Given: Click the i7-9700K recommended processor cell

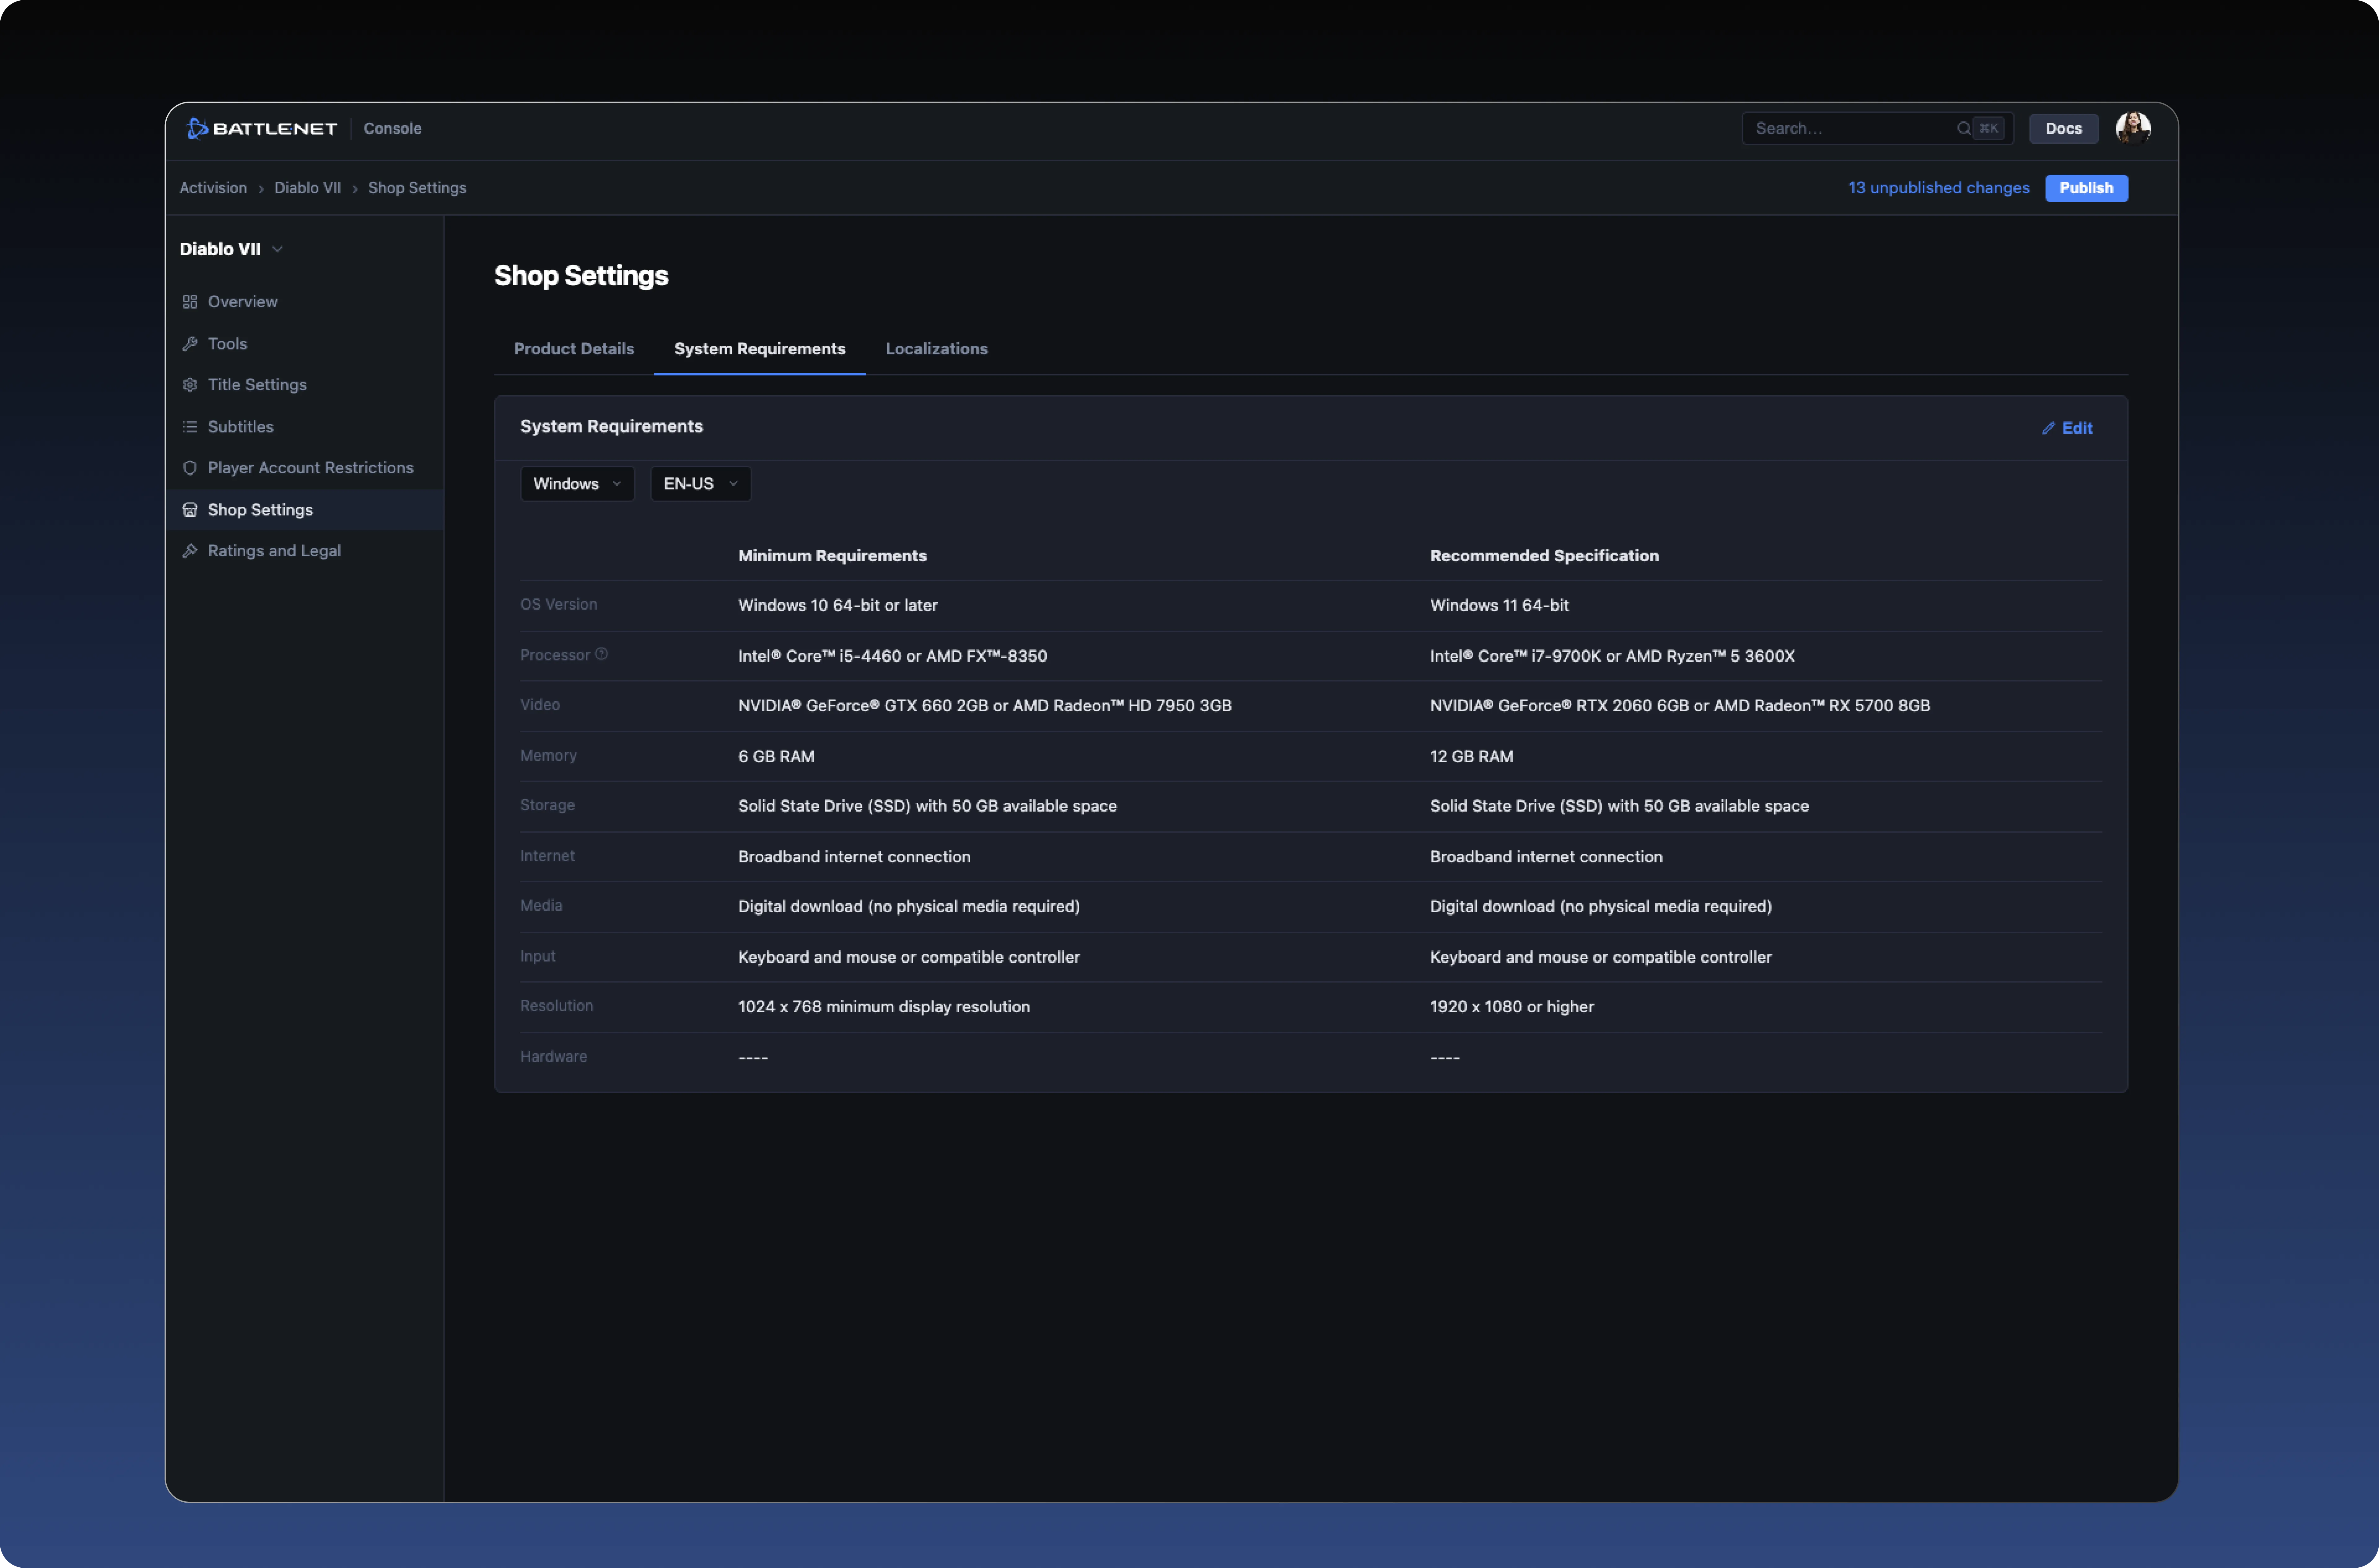Looking at the screenshot, I should (1612, 656).
